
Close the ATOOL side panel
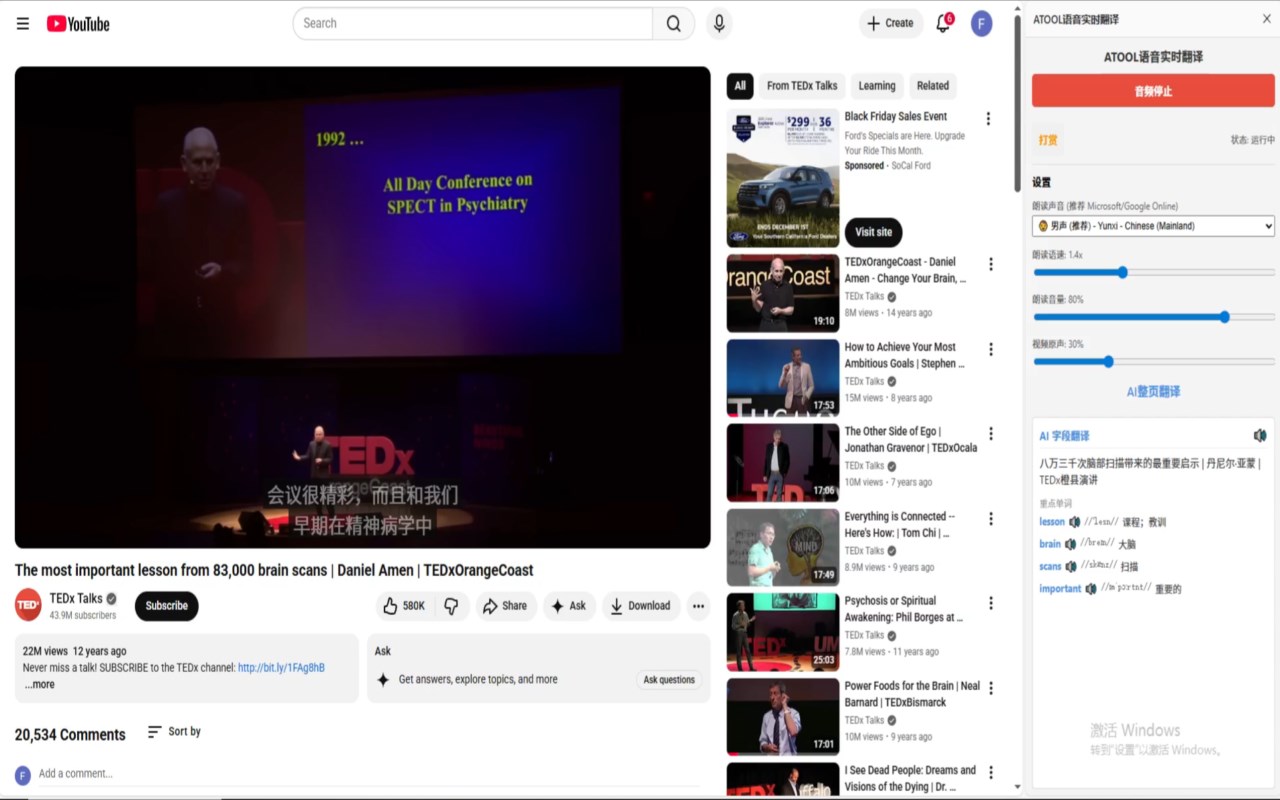tap(1267, 19)
